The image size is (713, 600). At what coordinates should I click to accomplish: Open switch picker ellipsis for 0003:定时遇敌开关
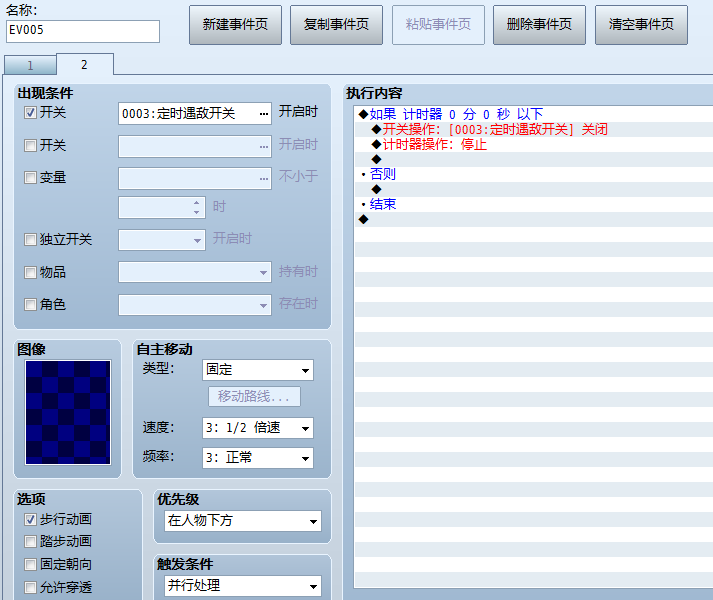coord(264,114)
